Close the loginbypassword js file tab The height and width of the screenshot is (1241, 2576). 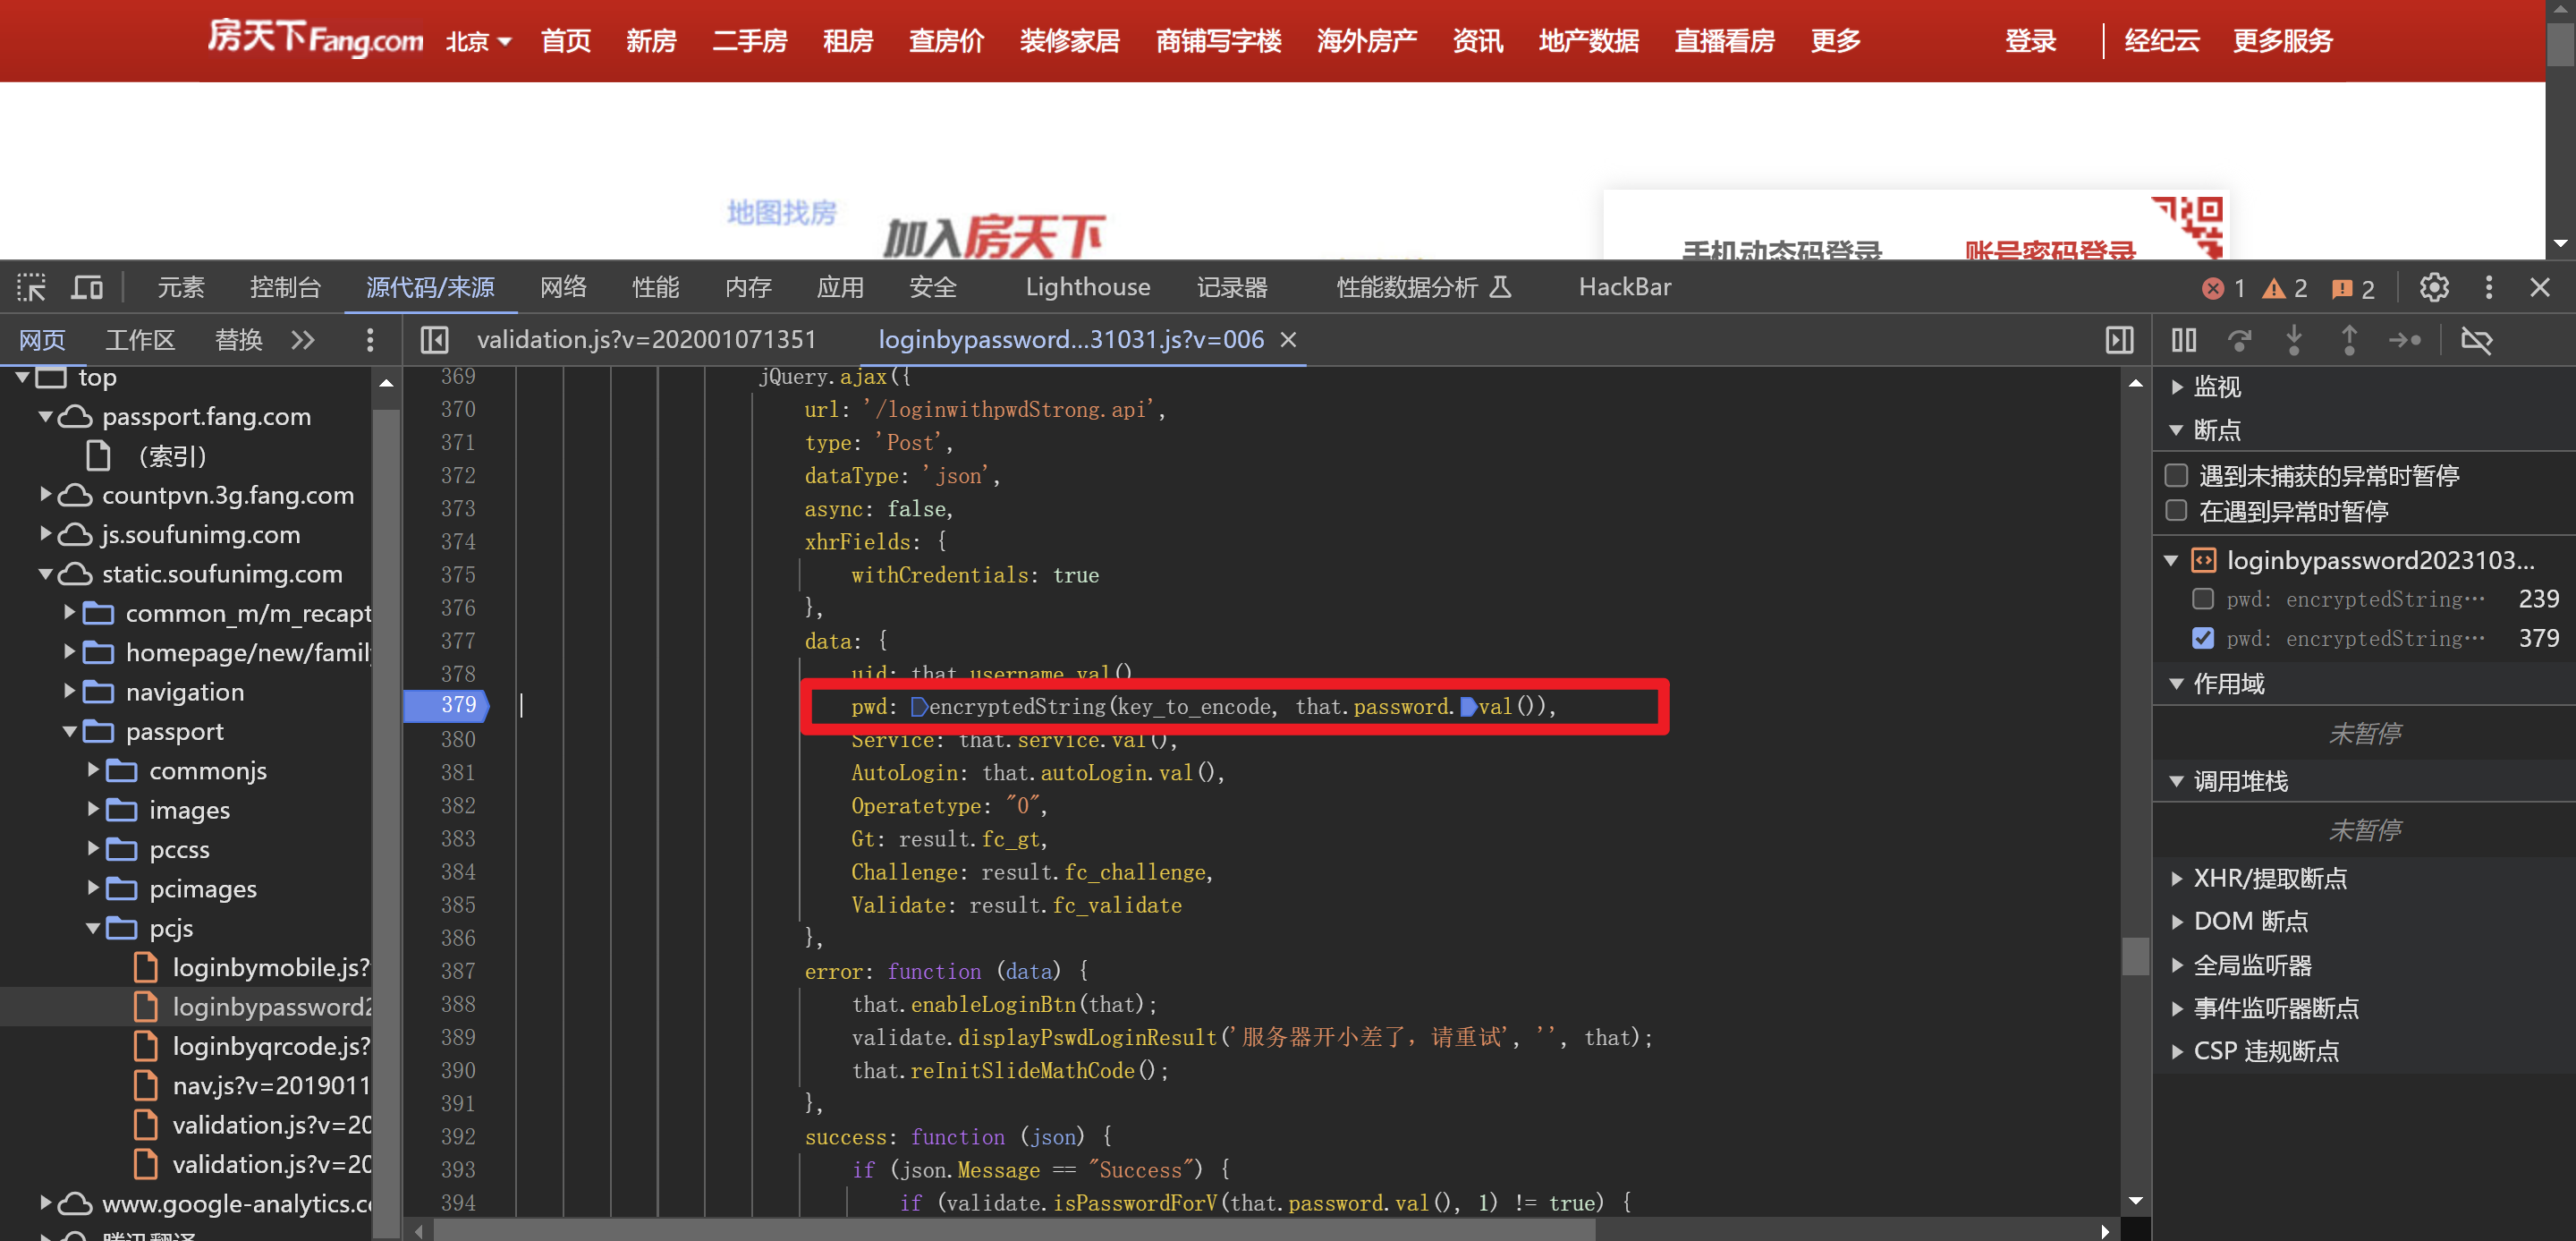1289,340
